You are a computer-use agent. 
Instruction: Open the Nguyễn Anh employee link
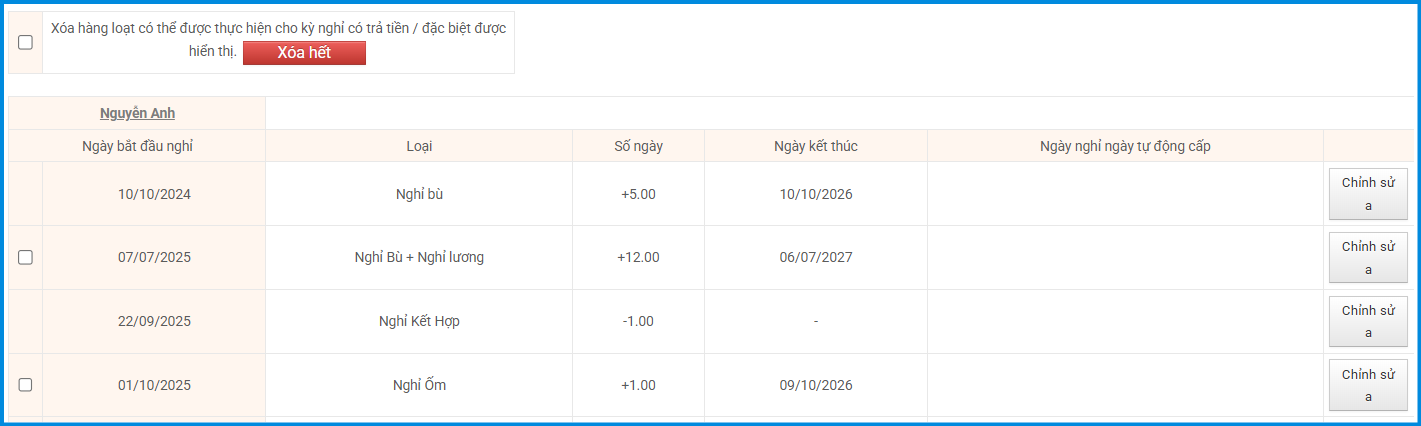(137, 113)
